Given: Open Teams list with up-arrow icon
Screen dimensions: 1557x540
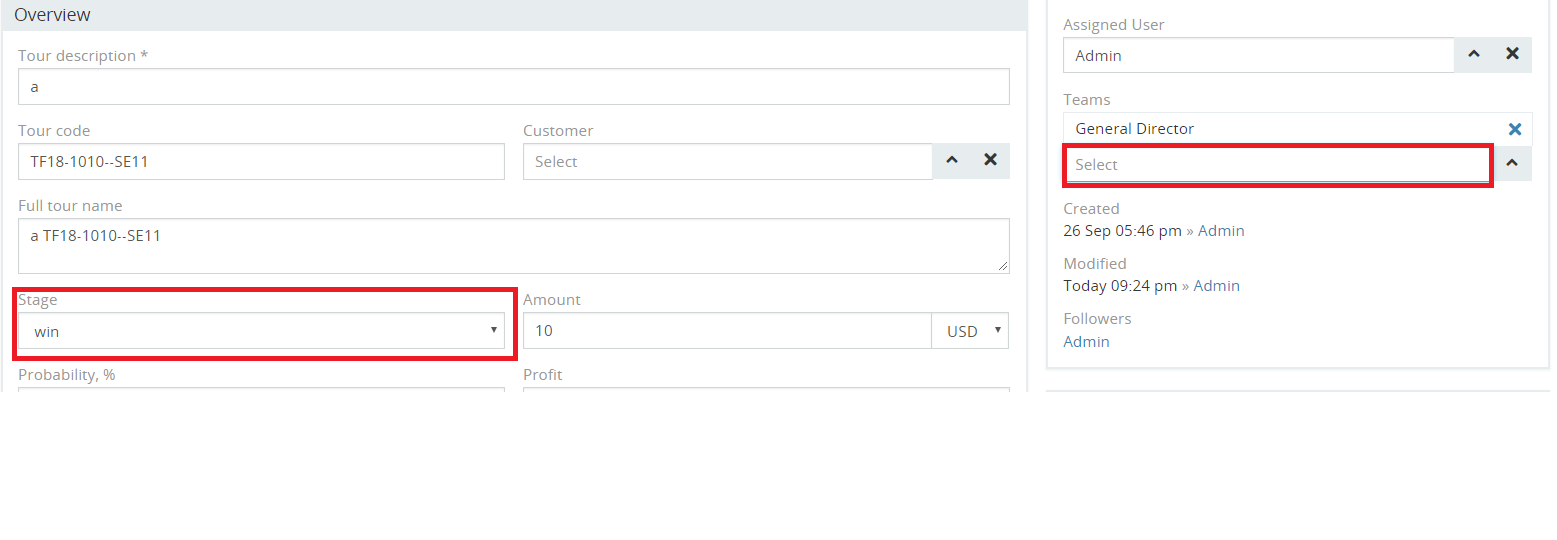Looking at the screenshot, I should (x=1512, y=164).
